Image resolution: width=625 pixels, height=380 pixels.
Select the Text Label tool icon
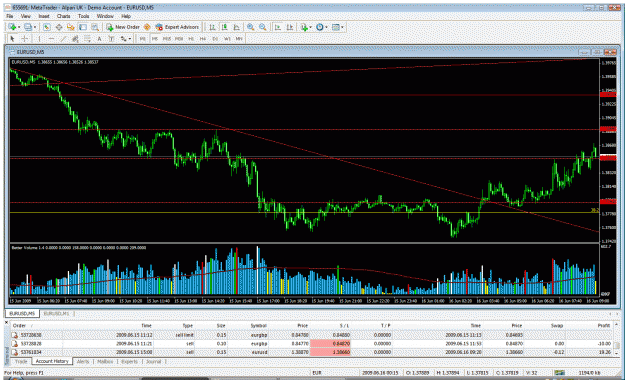pos(111,39)
